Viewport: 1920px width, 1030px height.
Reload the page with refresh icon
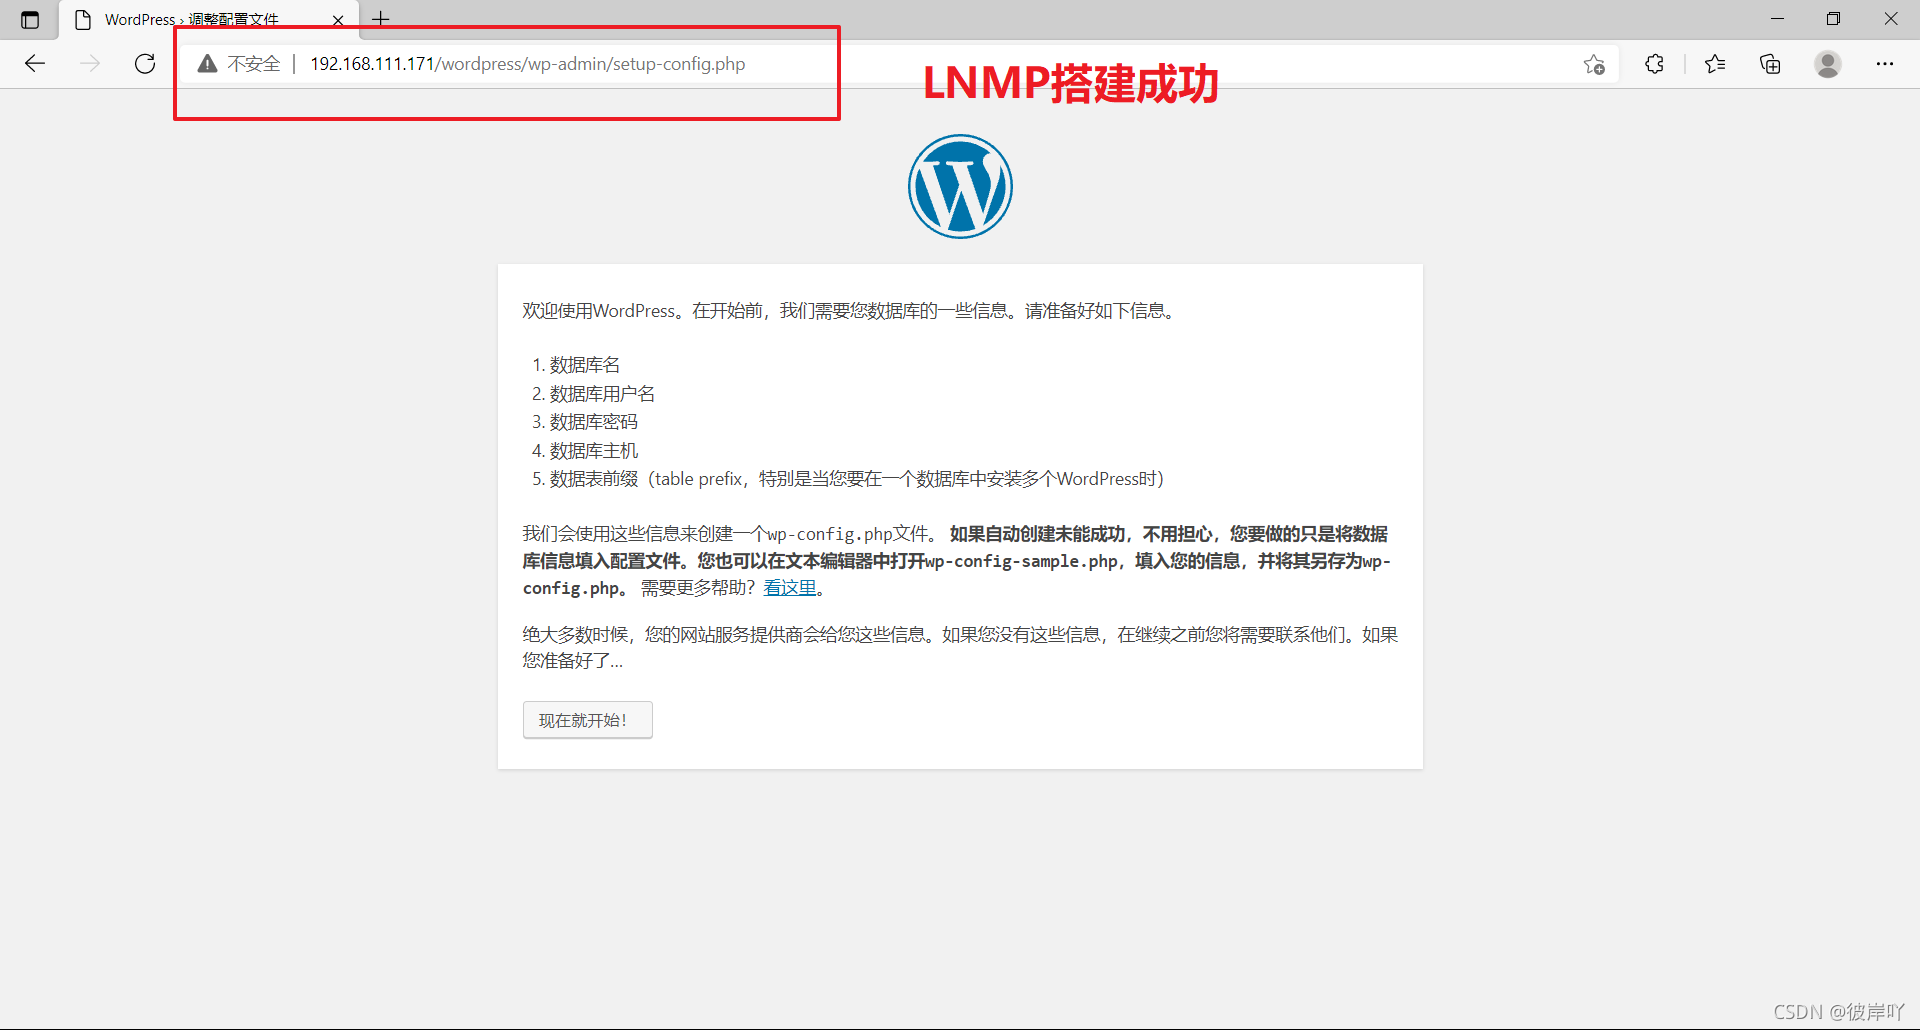[145, 64]
